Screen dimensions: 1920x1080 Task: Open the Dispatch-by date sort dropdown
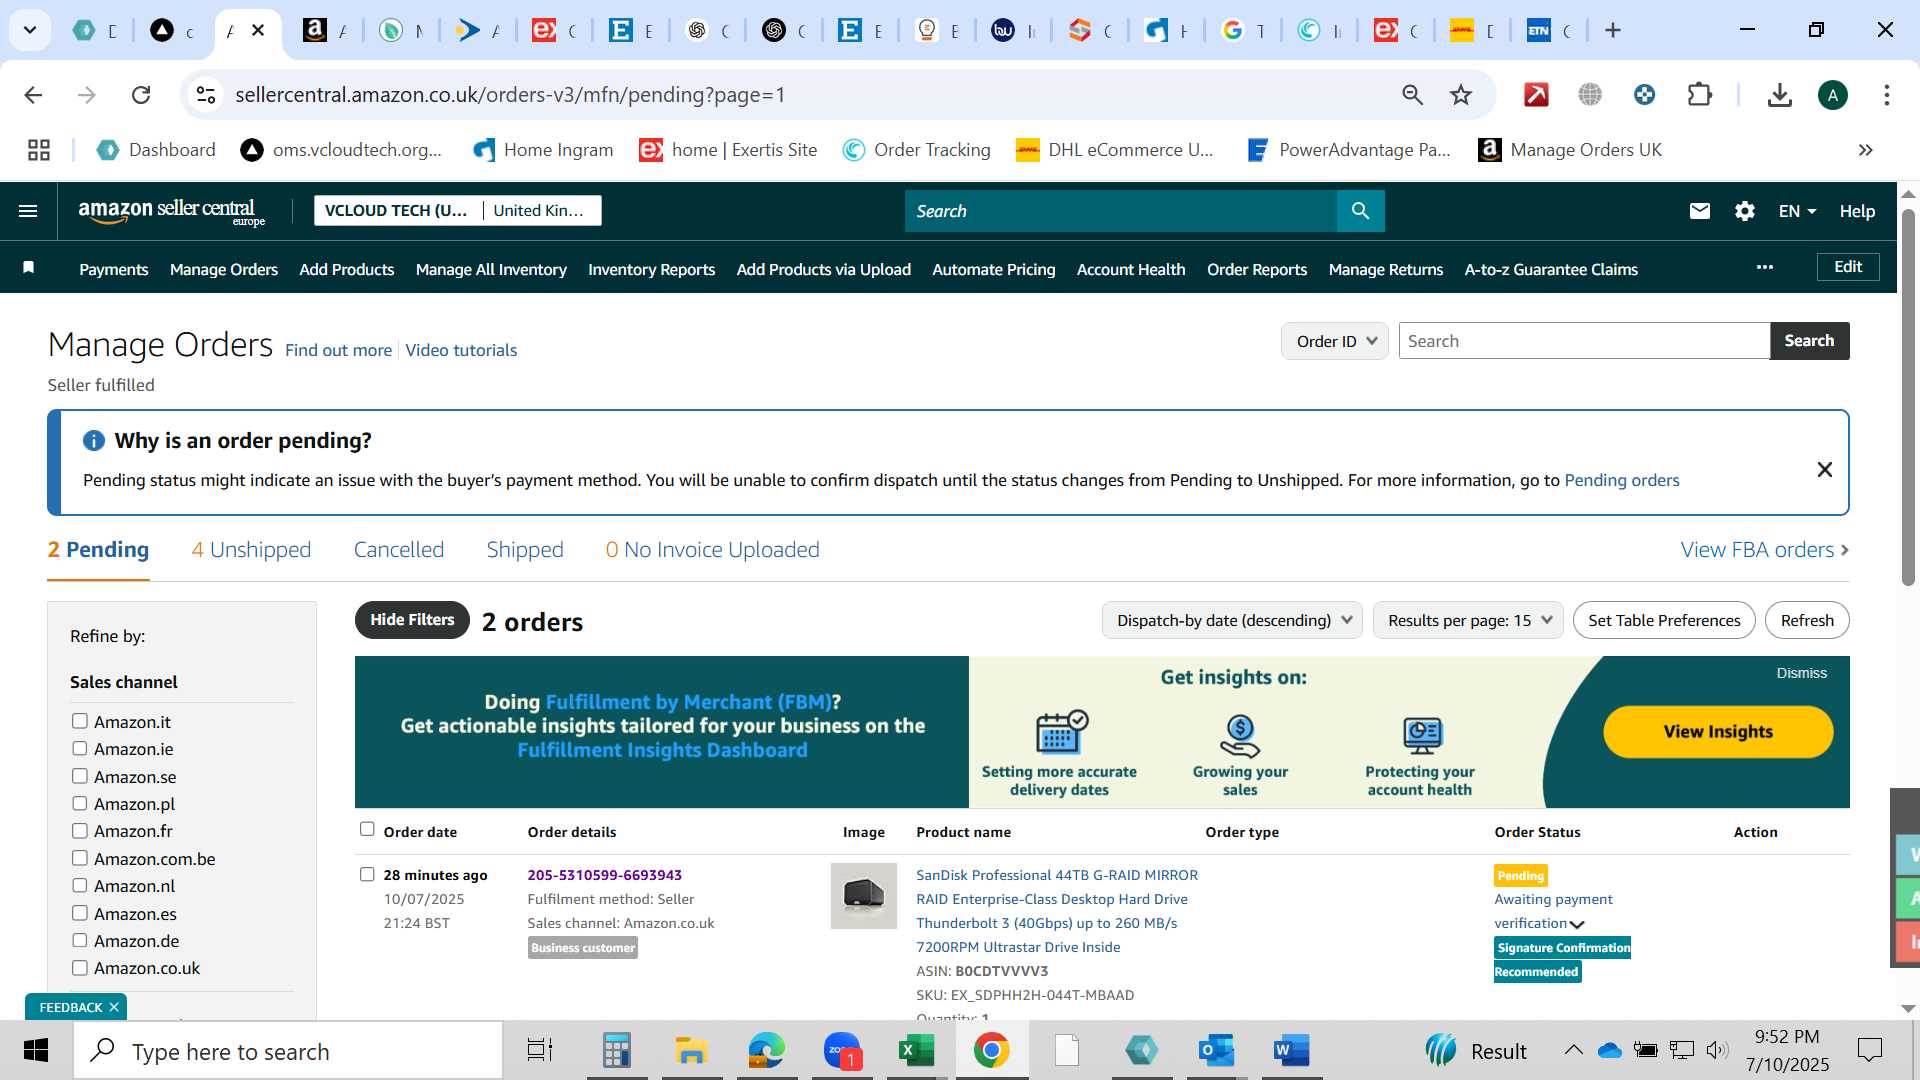coord(1231,620)
